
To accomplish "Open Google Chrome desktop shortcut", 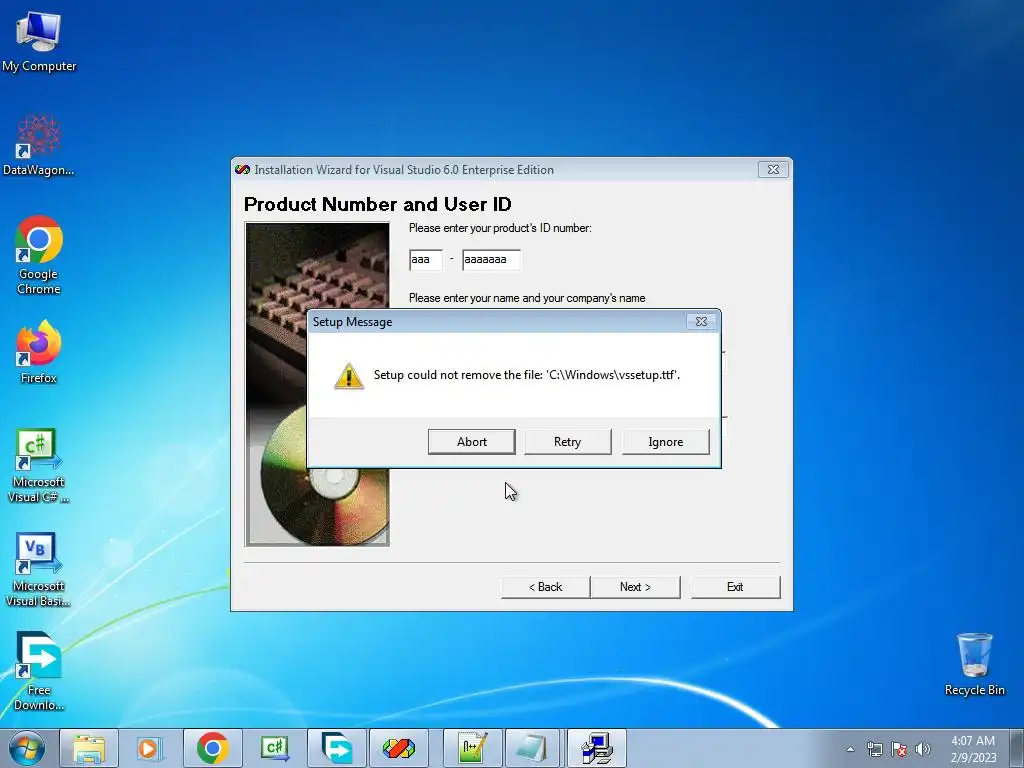I will click(x=39, y=255).
